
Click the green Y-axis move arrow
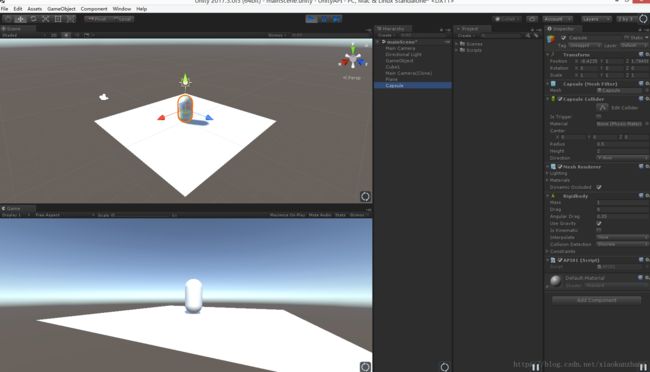[x=185, y=78]
